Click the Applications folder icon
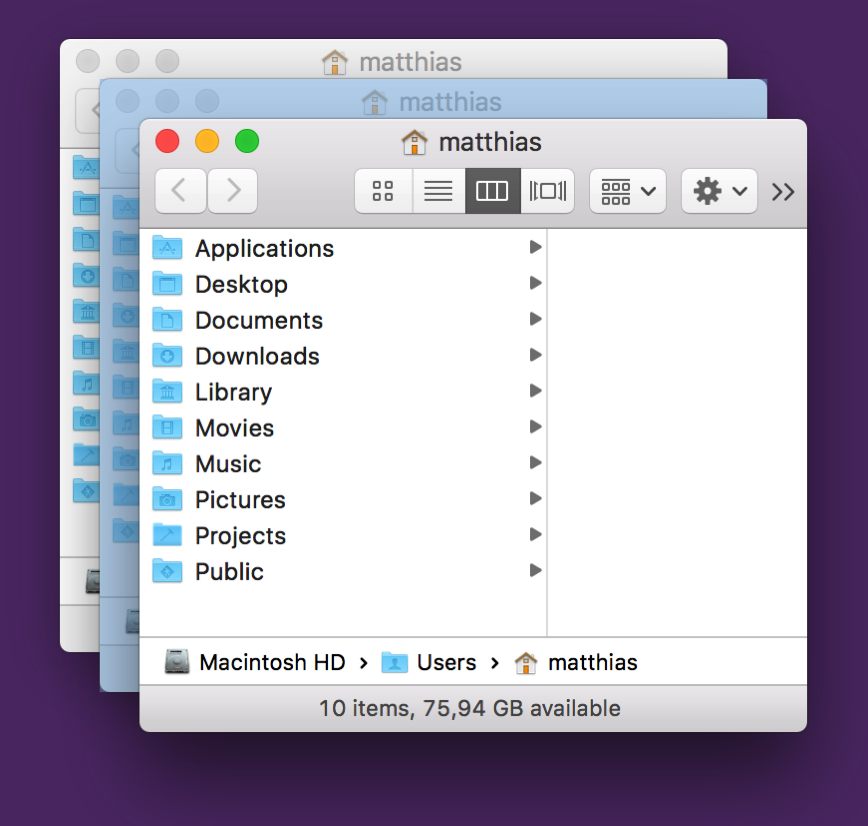868x826 pixels. 167,248
